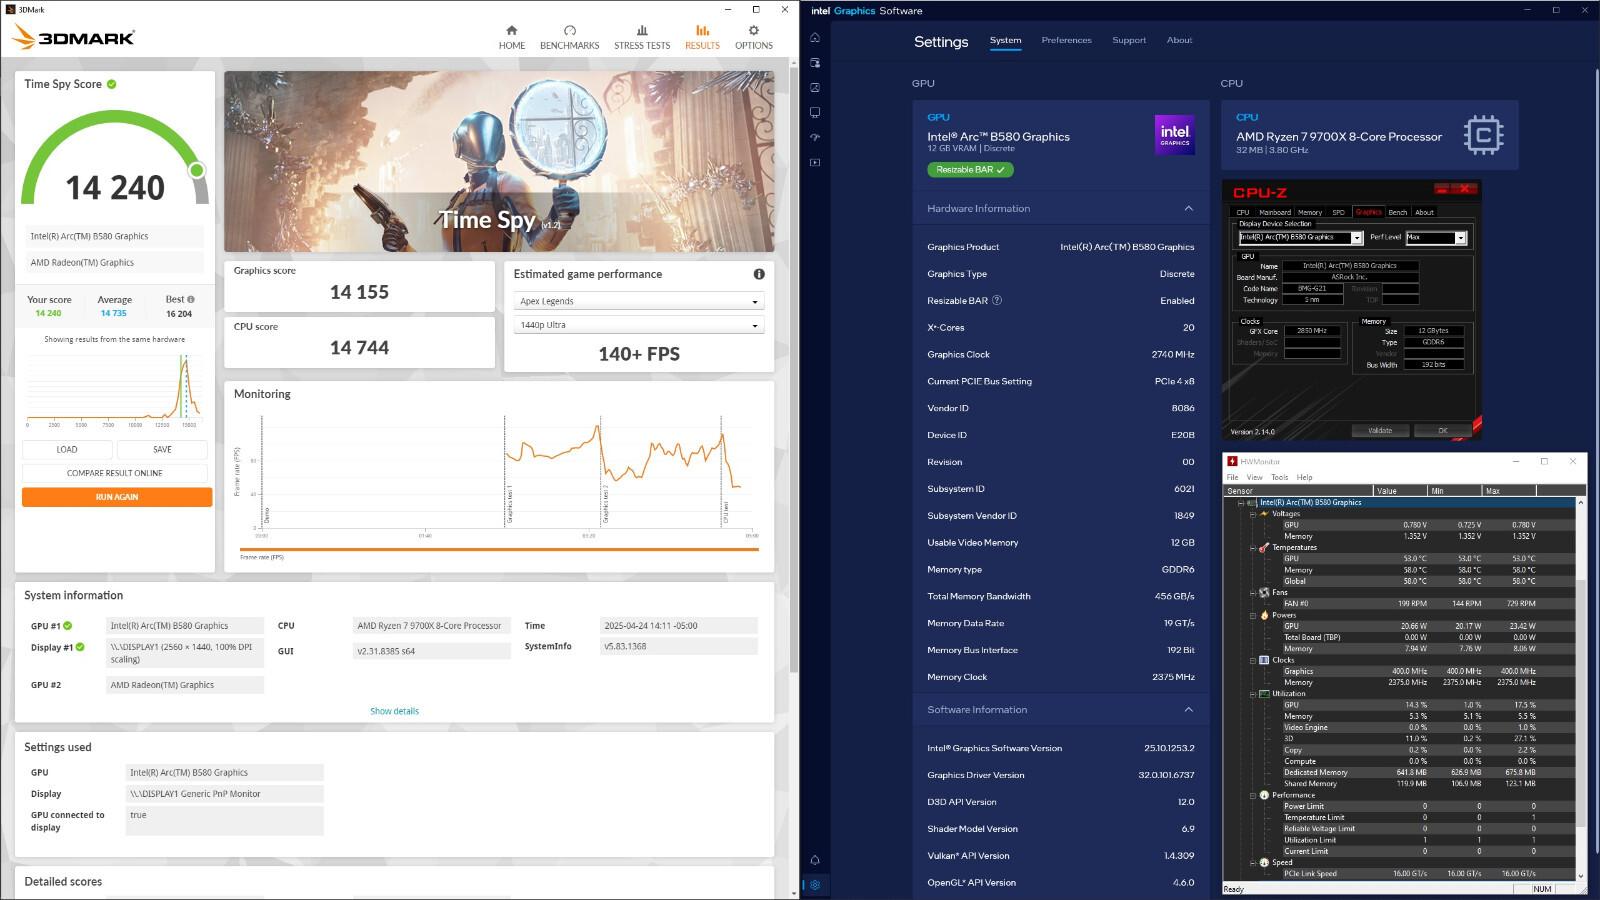1600x900 pixels.
Task: Open the Games profile icon in Intel sidebar
Action: pyautogui.click(x=815, y=63)
